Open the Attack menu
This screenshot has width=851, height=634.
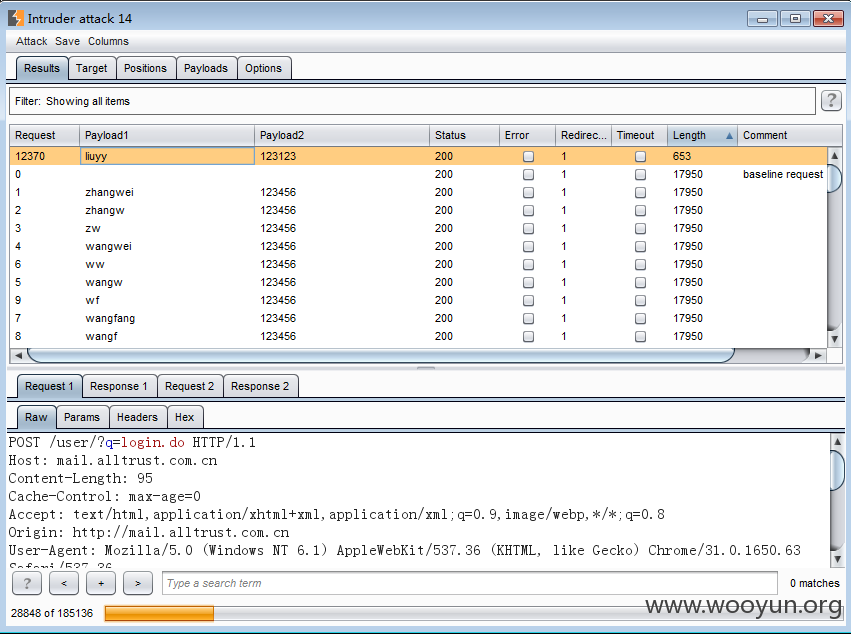[x=31, y=41]
